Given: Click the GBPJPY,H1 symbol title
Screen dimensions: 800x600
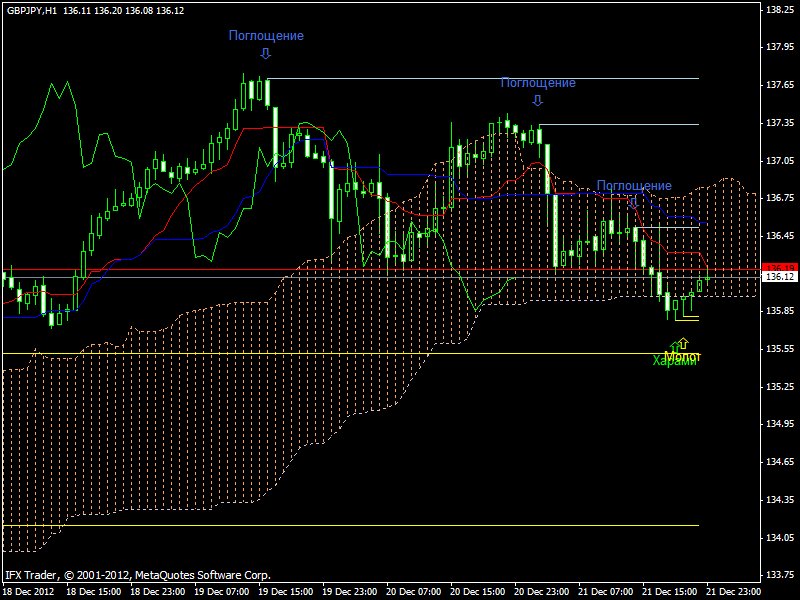Looking at the screenshot, I should click(30, 9).
